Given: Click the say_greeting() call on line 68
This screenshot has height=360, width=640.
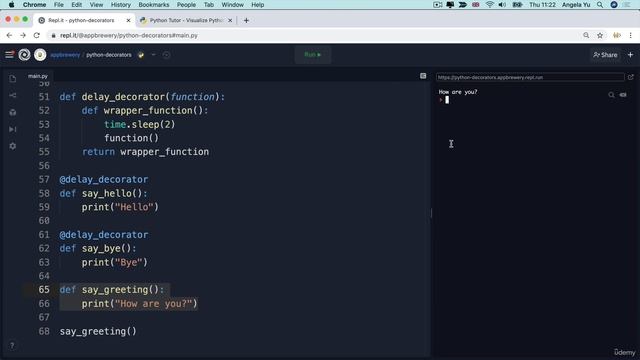Looking at the screenshot, I should pos(98,331).
